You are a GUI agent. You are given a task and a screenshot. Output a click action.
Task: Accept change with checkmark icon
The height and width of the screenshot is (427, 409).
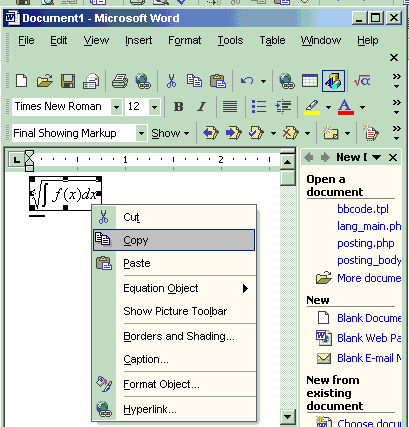pyautogui.click(x=256, y=133)
